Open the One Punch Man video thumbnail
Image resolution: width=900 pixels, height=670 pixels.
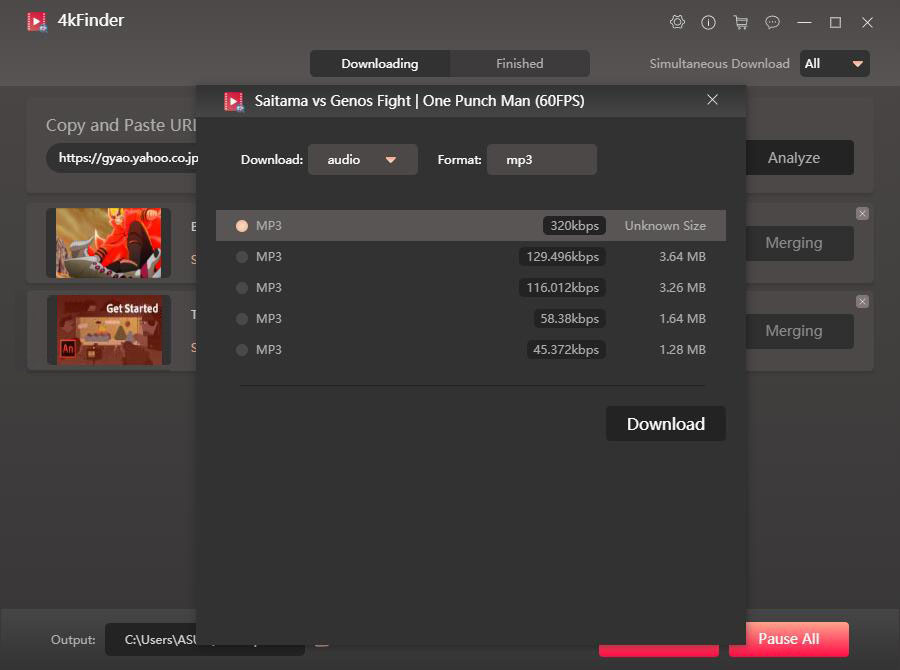pos(107,242)
